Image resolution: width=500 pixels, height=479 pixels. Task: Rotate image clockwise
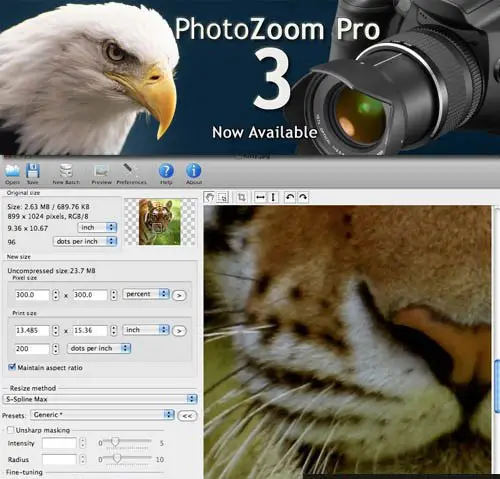point(303,197)
